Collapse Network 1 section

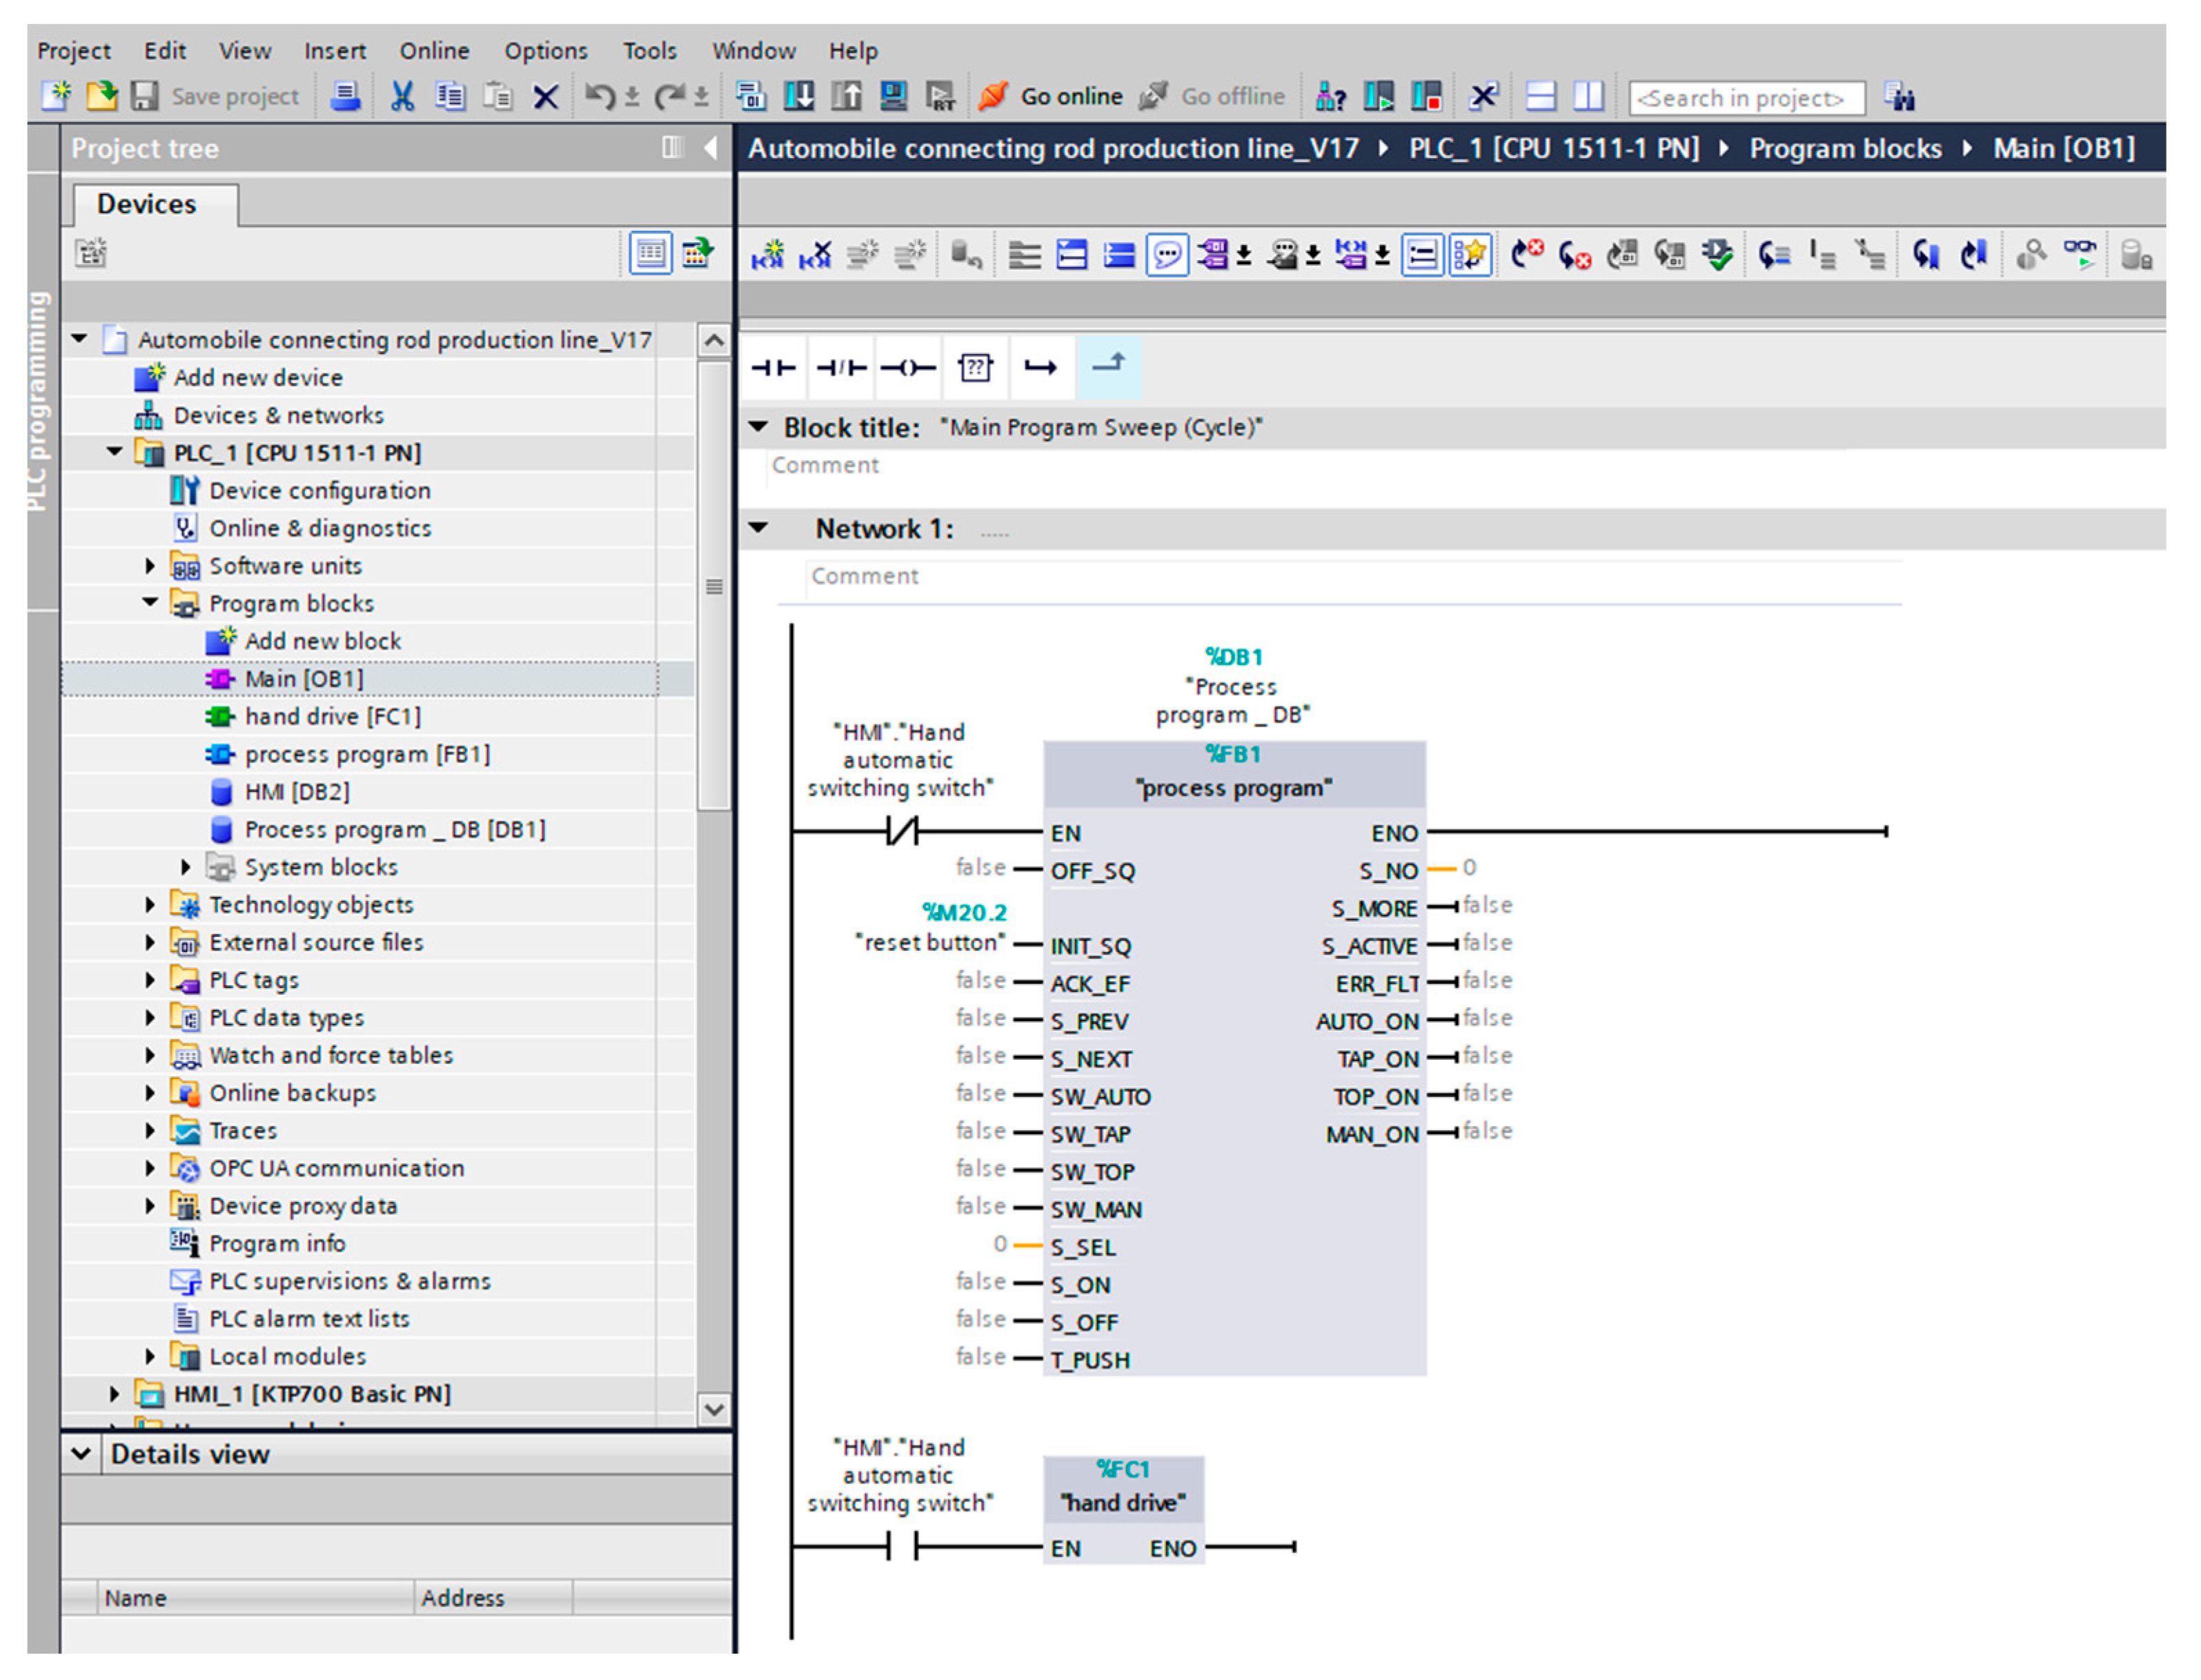pos(759,528)
